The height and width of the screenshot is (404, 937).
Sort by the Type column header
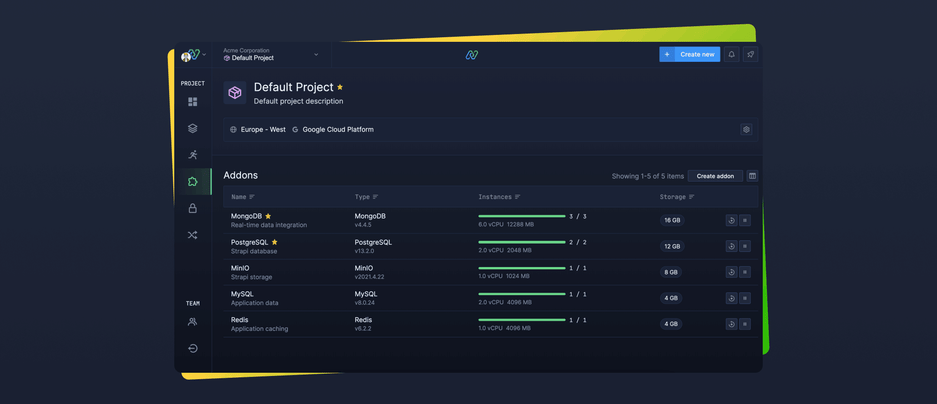tap(366, 197)
